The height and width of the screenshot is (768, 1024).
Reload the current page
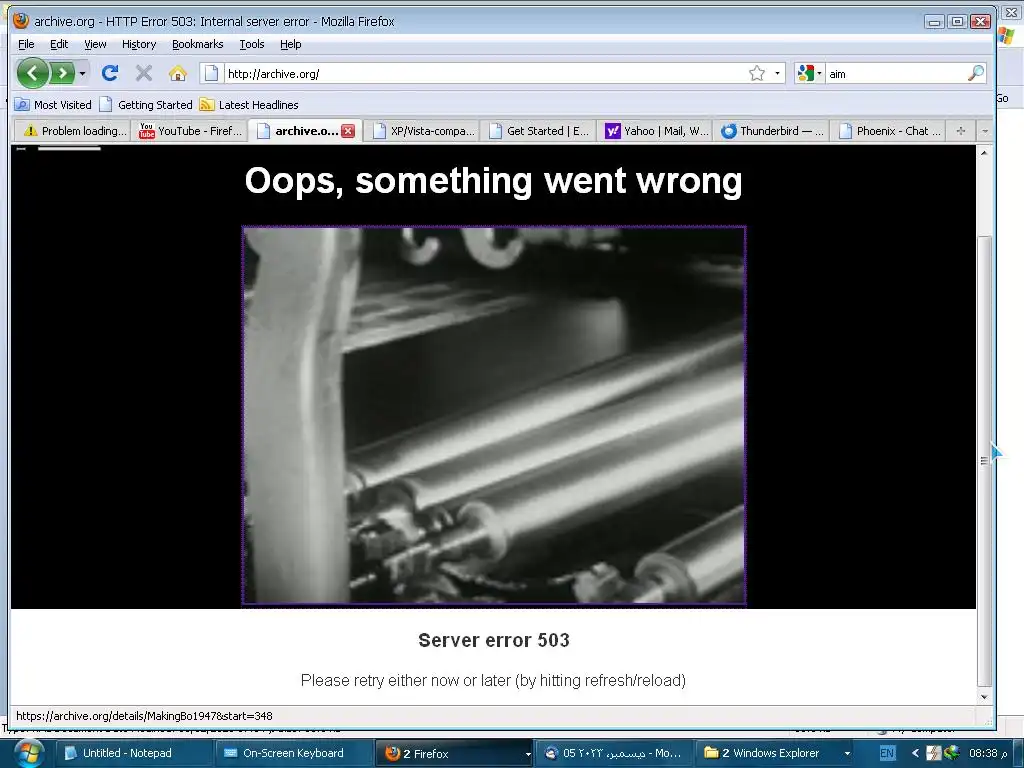click(x=110, y=73)
